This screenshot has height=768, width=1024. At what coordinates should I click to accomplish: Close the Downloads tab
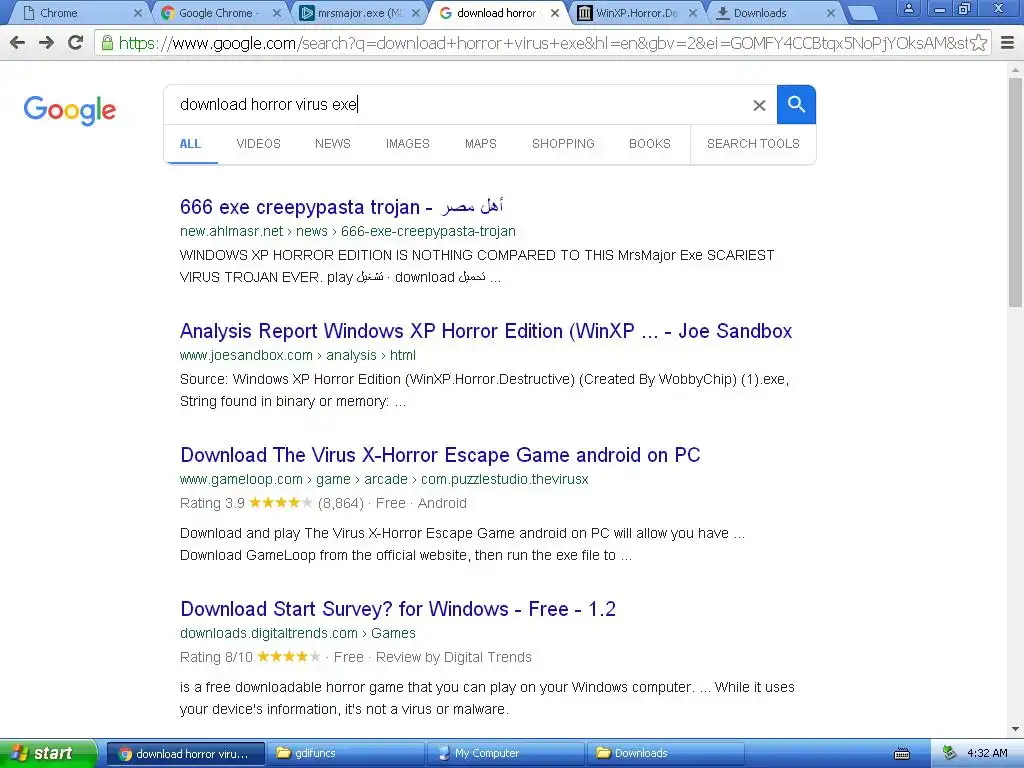tap(831, 13)
